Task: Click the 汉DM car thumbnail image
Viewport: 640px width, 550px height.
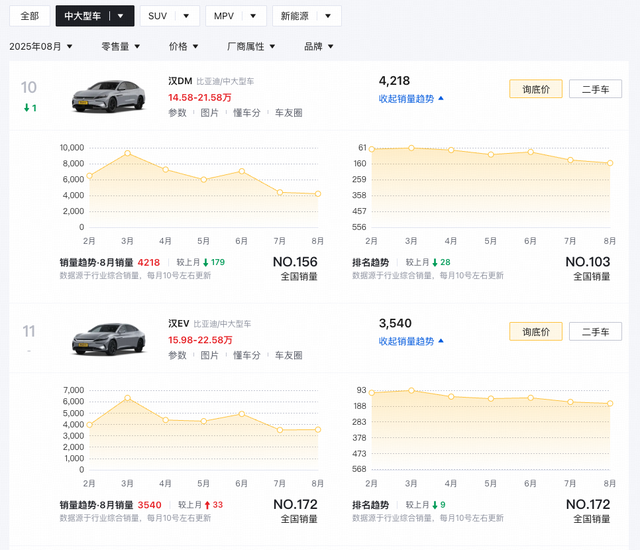Action: coord(109,95)
